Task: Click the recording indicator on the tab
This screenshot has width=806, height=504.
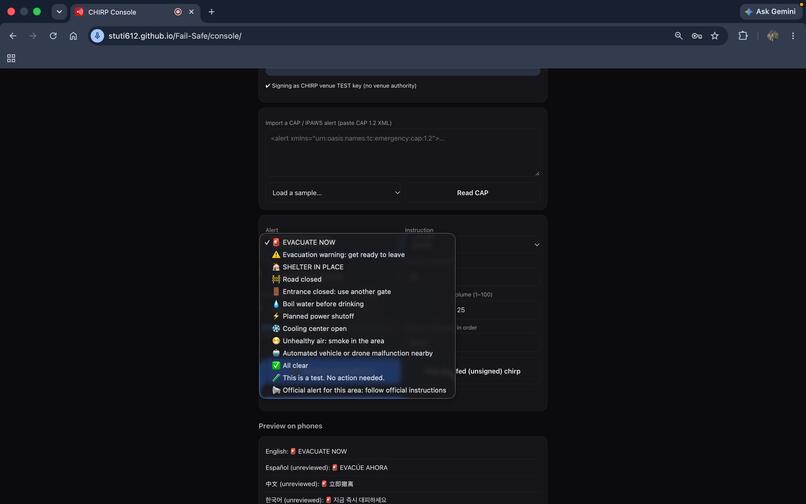Action: click(x=178, y=12)
